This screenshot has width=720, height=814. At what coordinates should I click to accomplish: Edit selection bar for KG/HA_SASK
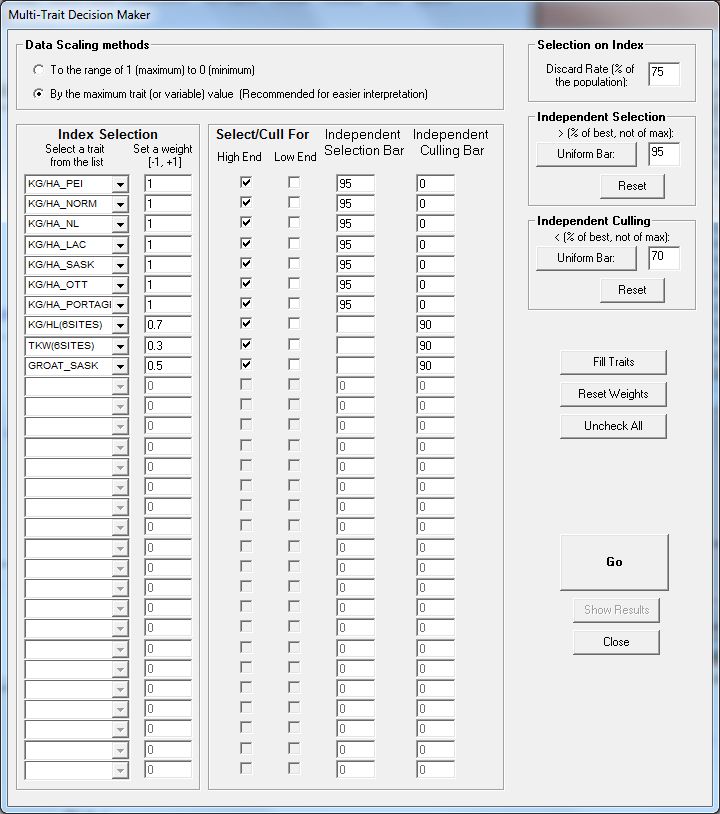pos(355,265)
